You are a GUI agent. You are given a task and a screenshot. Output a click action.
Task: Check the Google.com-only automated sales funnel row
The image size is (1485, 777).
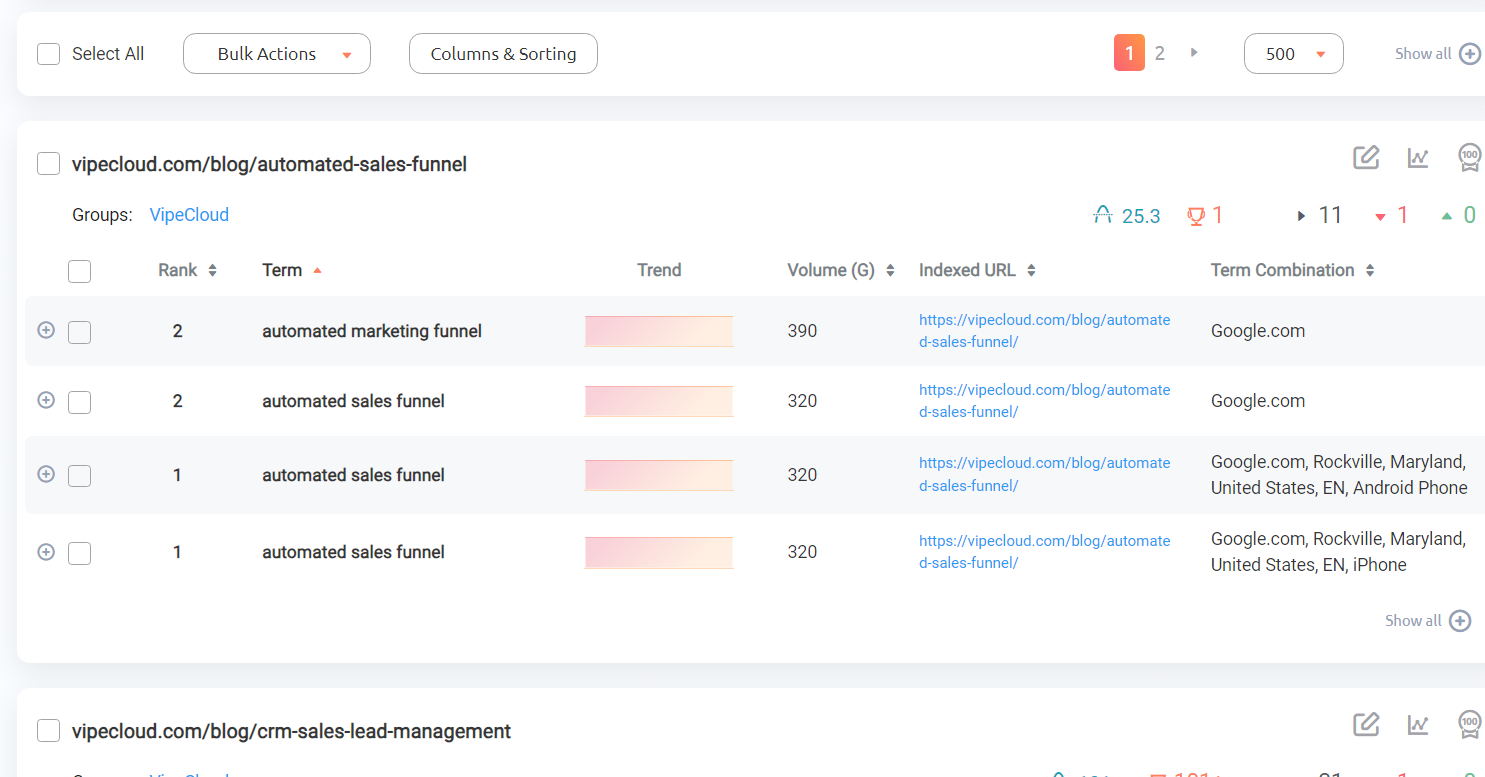(x=80, y=402)
